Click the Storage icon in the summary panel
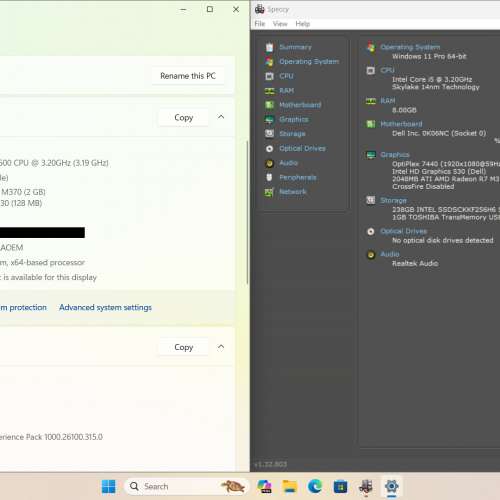Image resolution: width=500 pixels, height=500 pixels. pyautogui.click(x=371, y=200)
